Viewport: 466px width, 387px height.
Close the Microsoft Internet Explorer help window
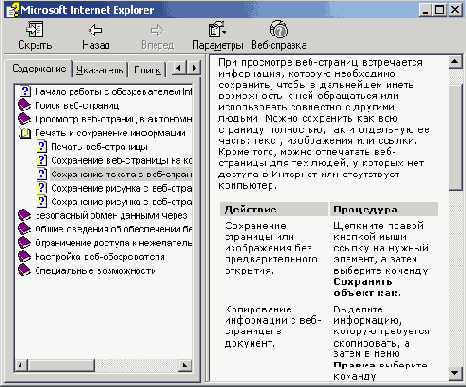click(x=454, y=10)
